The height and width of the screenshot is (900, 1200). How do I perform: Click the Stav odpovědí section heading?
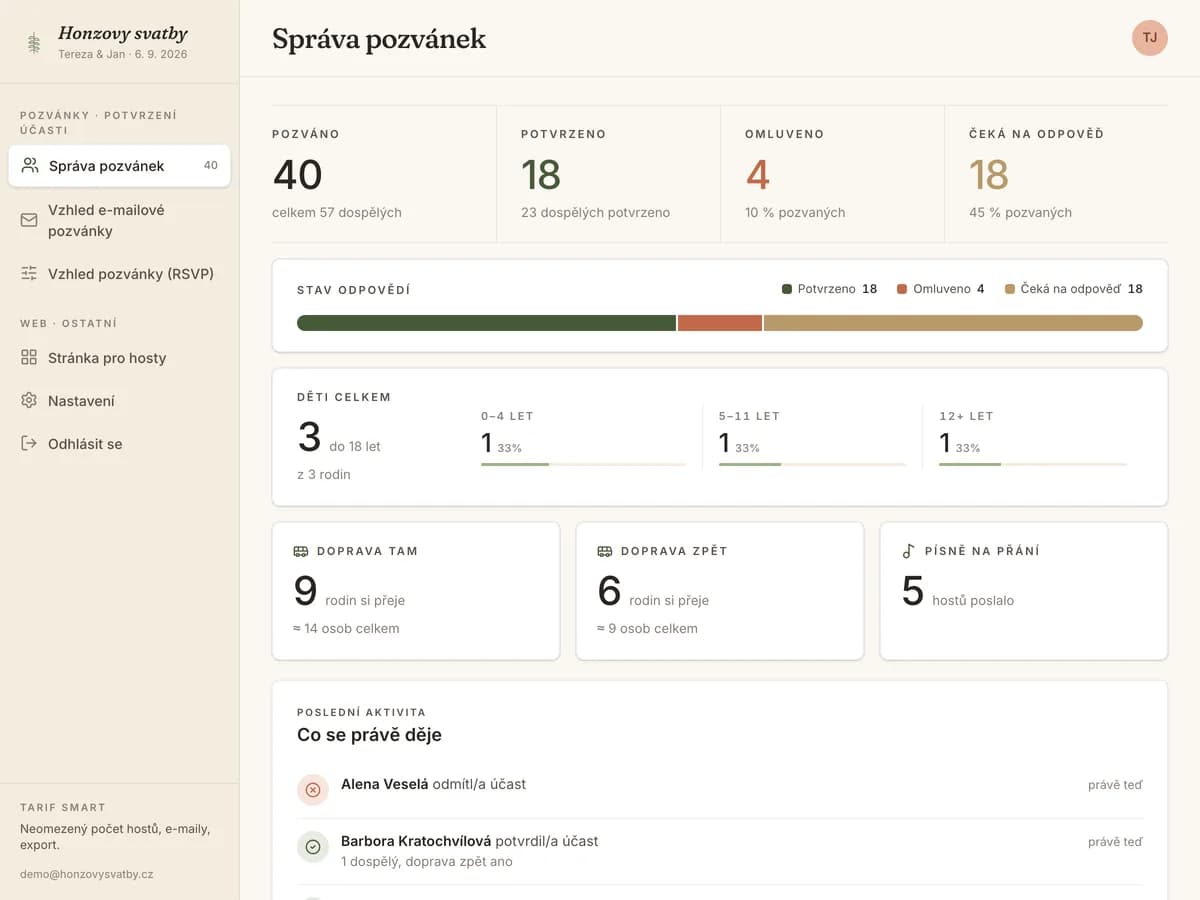353,290
